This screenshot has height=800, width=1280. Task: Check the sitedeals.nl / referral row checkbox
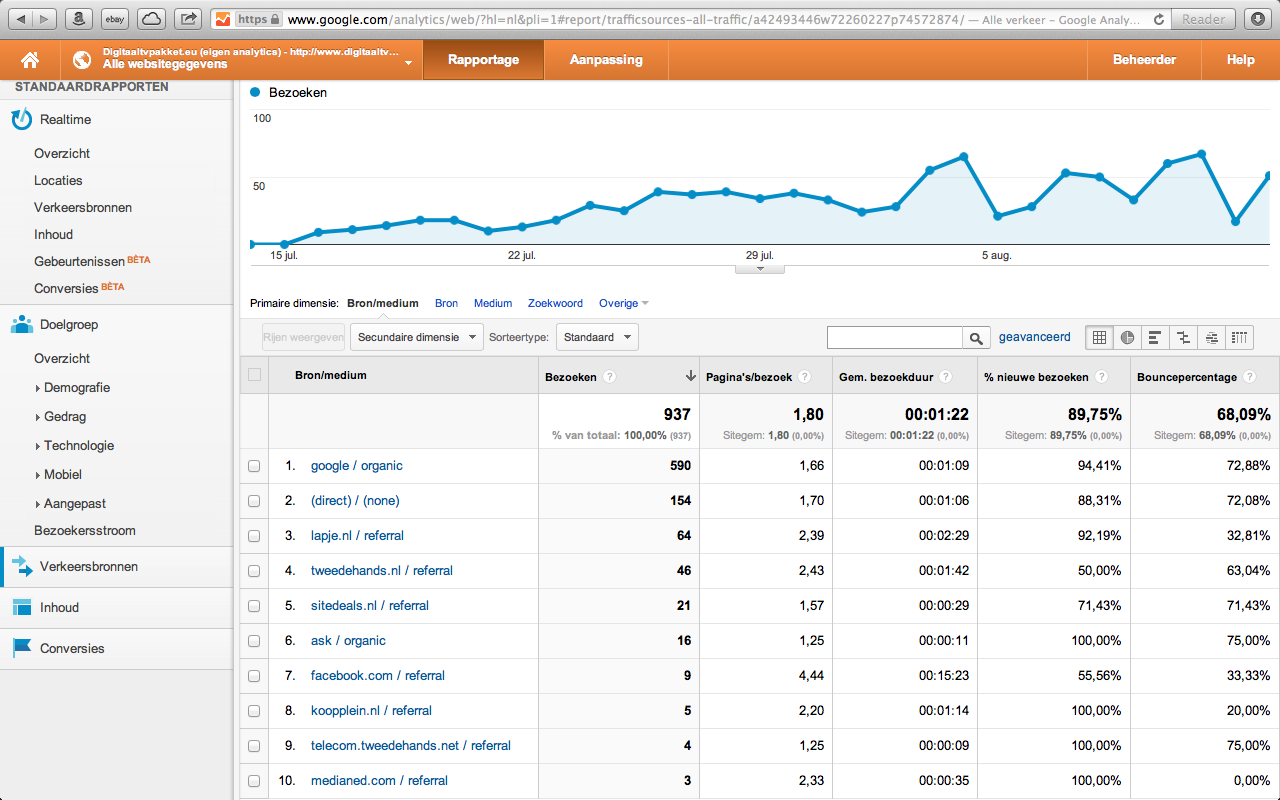[254, 606]
